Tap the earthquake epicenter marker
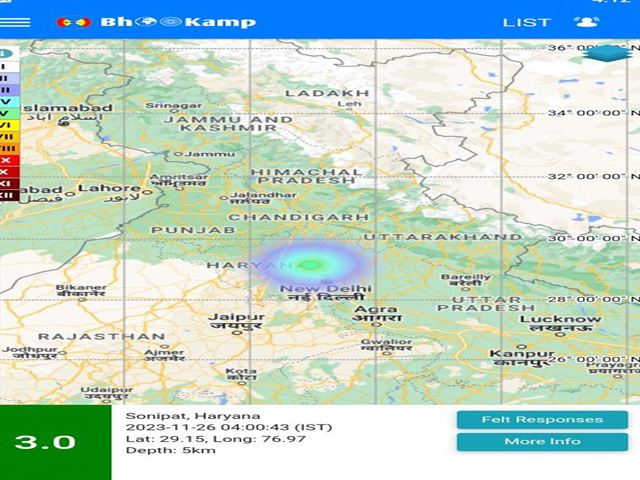 click(x=311, y=265)
